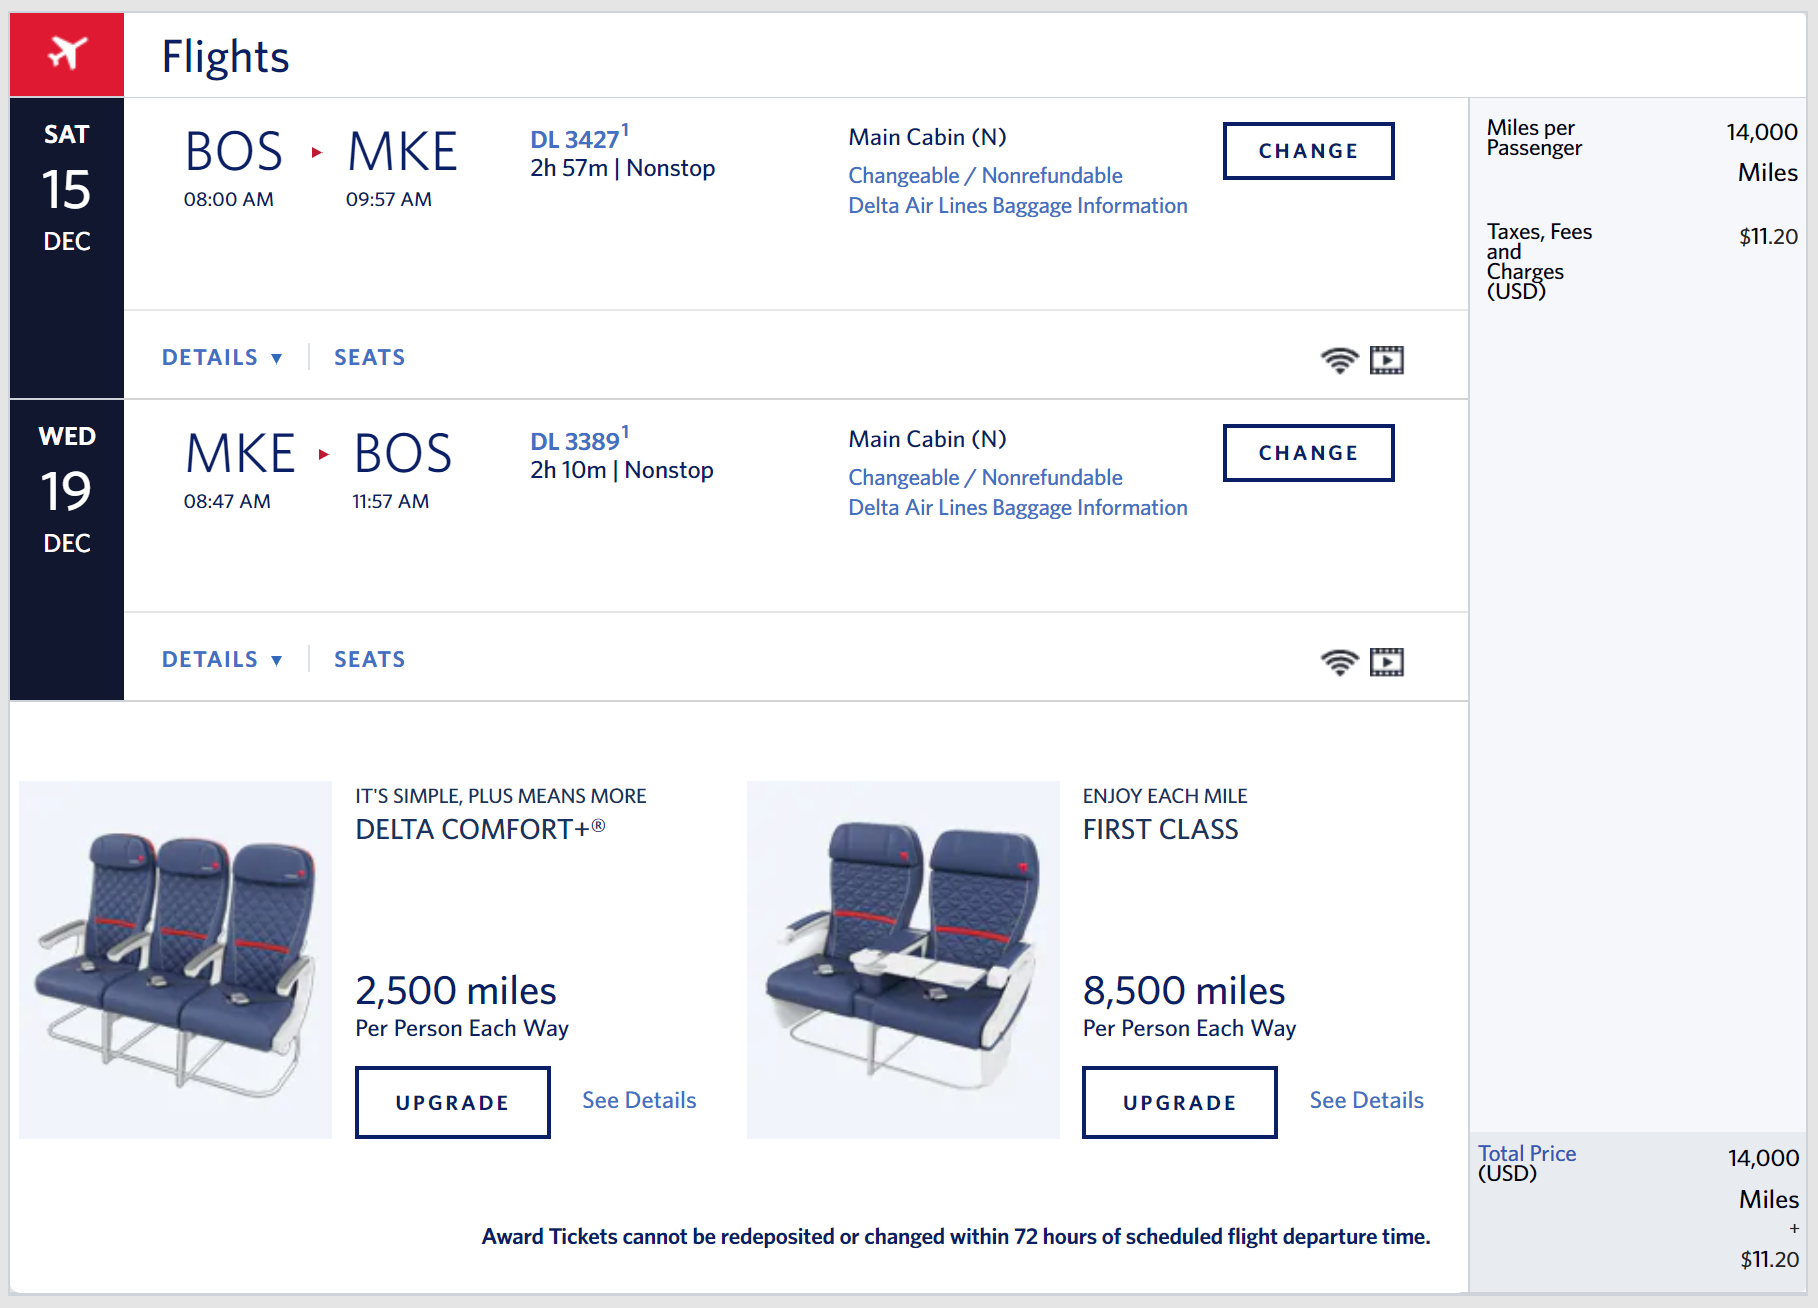Upgrade to Delta Comfort+ for 2,500 miles
Image resolution: width=1818 pixels, height=1308 pixels.
coord(452,1102)
